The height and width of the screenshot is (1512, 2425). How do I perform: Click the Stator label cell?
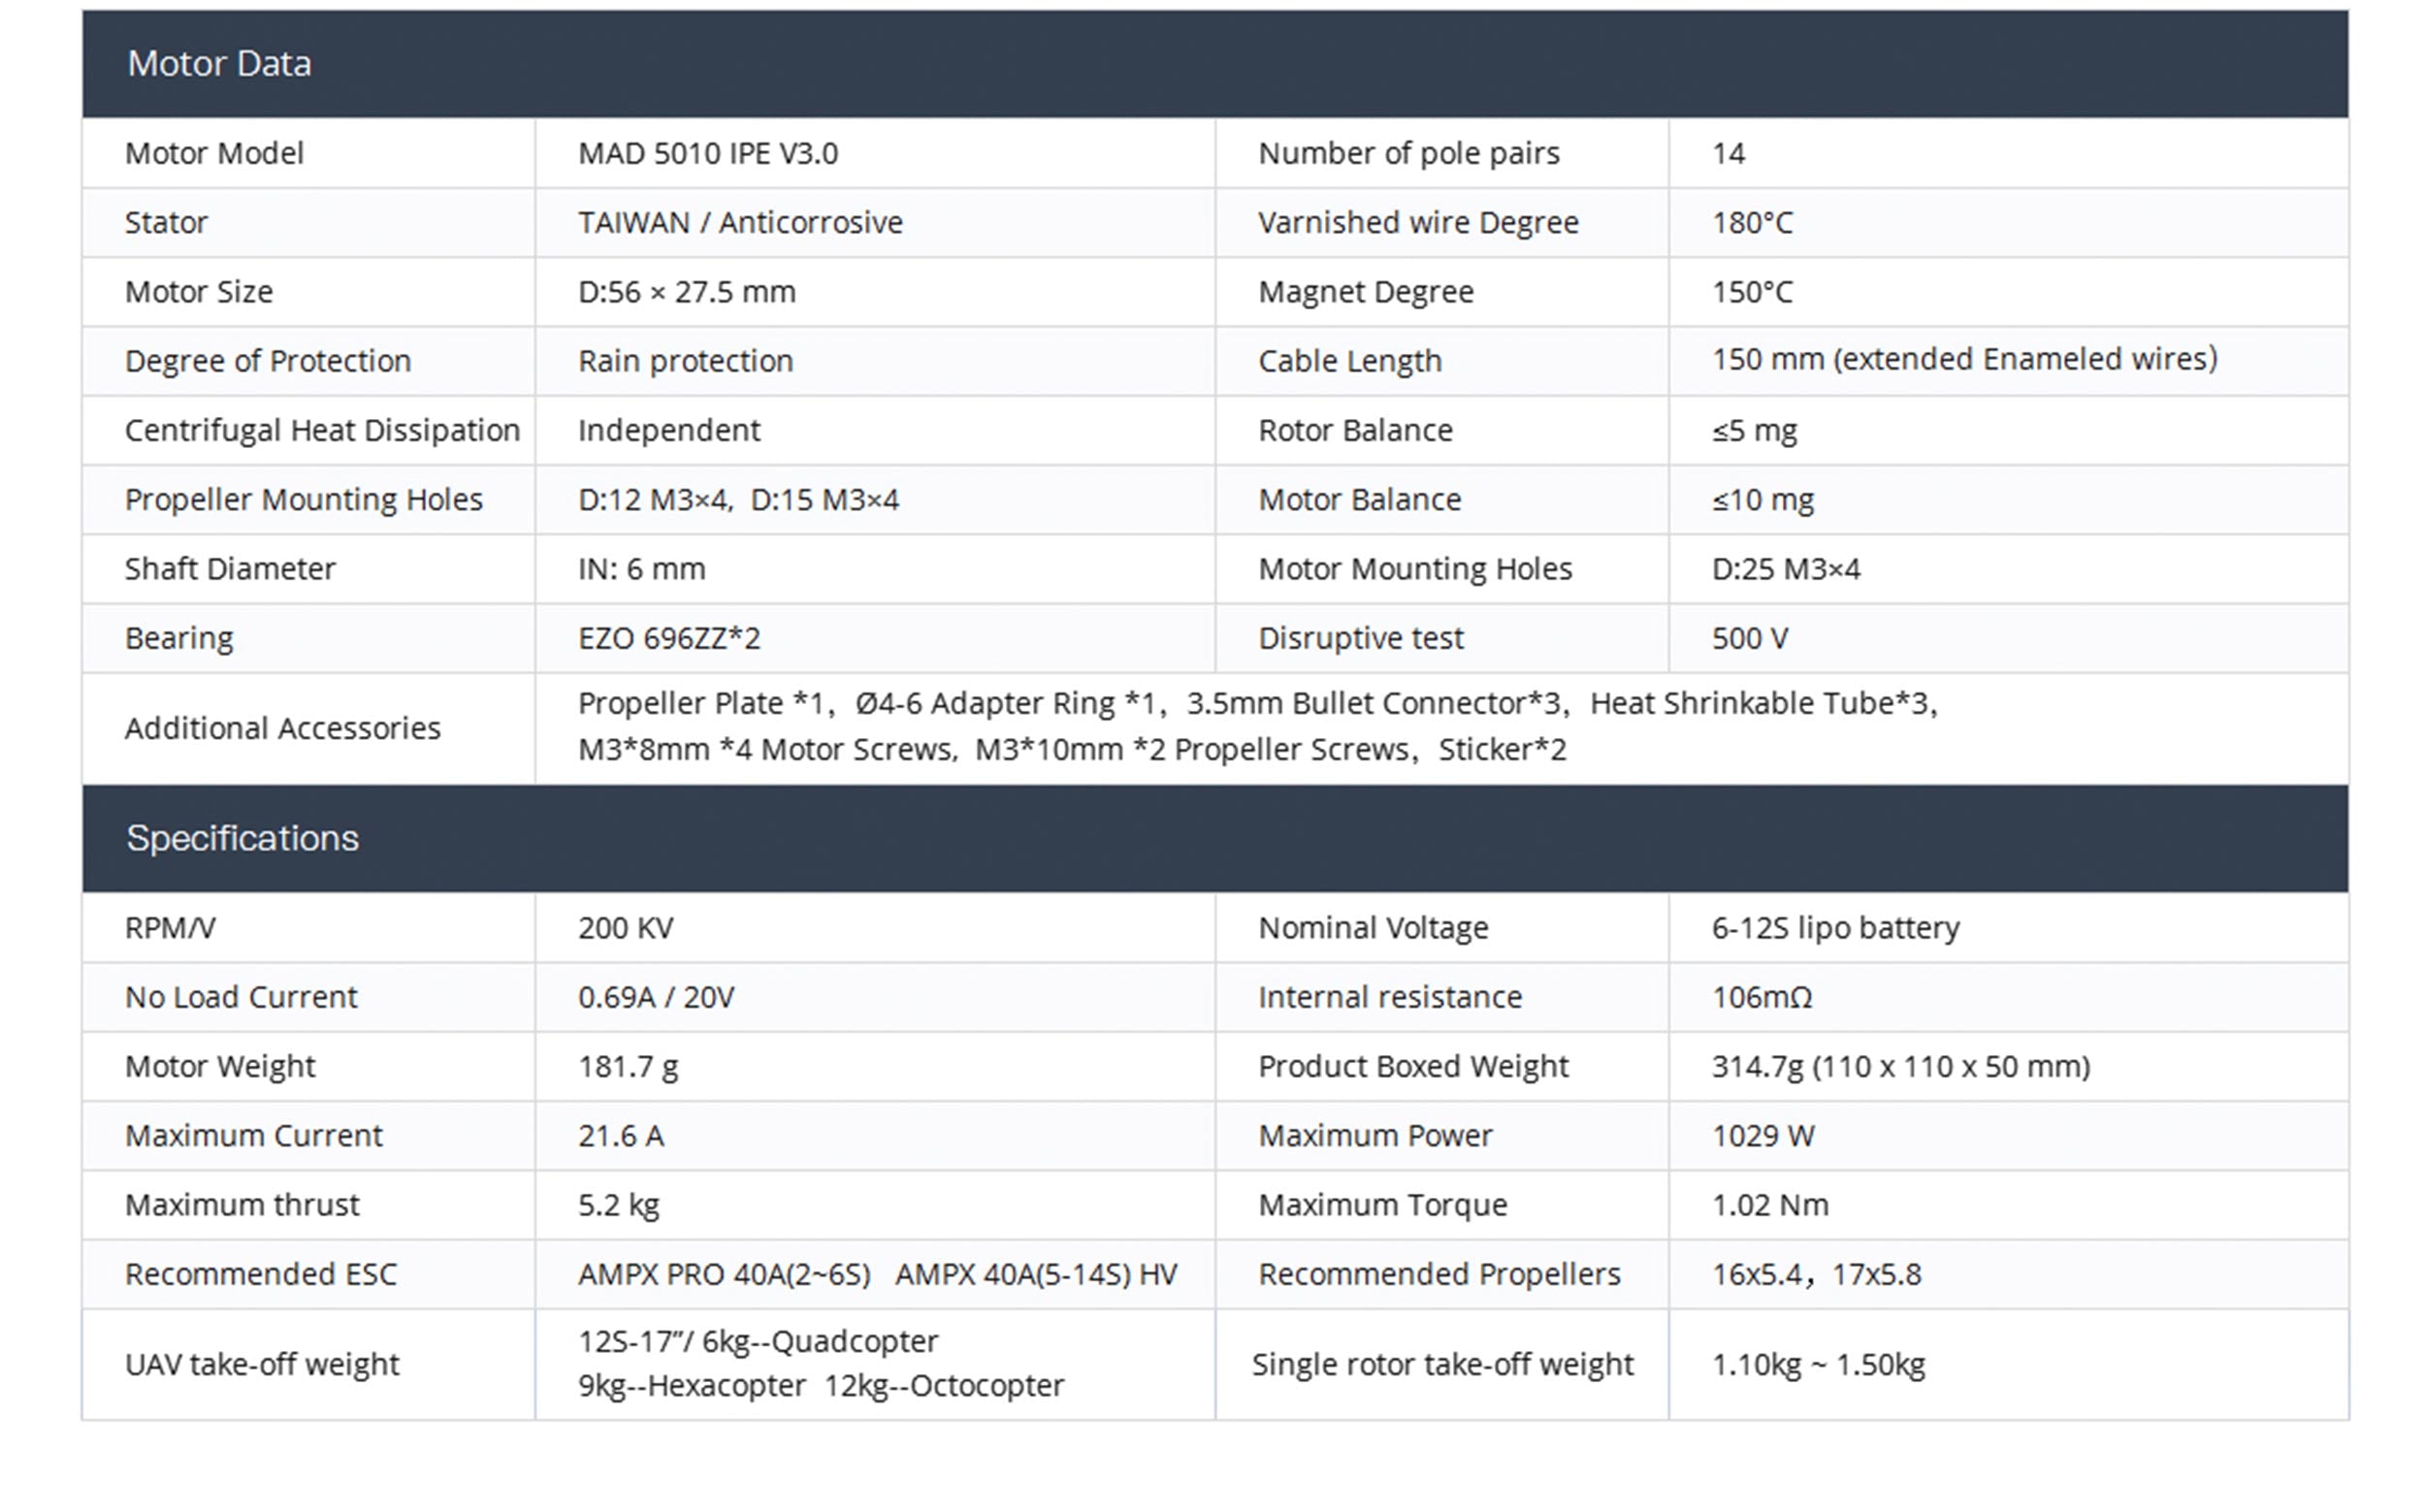point(166,222)
